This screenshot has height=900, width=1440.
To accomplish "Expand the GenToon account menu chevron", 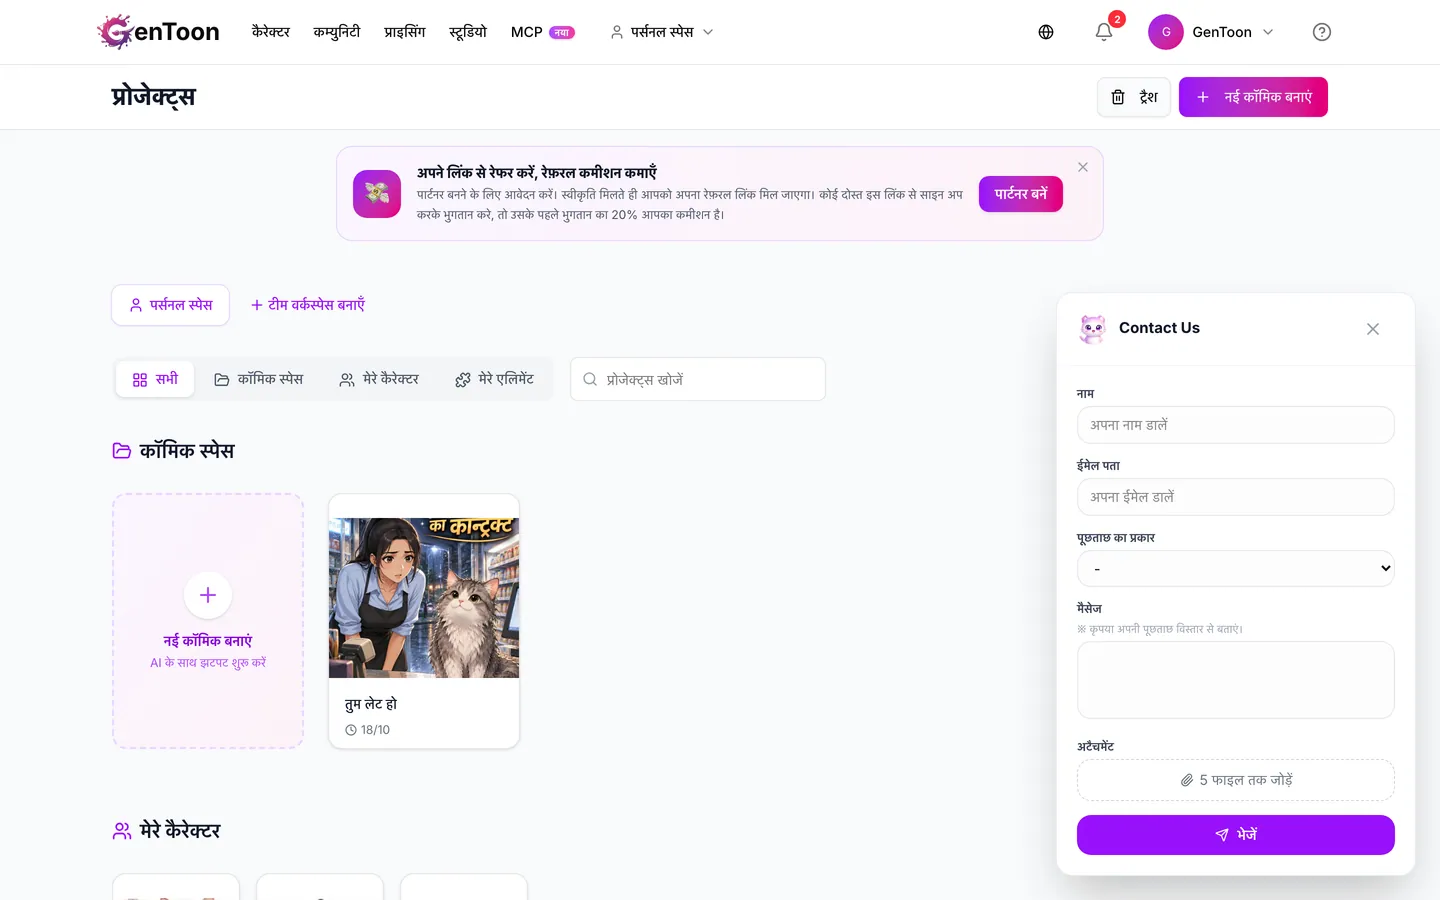I will pyautogui.click(x=1268, y=32).
